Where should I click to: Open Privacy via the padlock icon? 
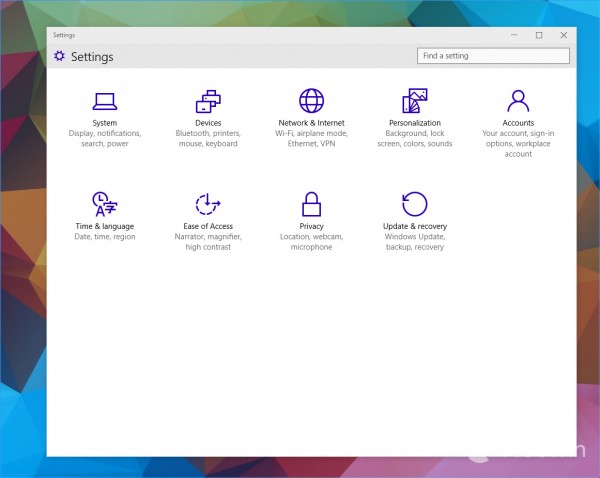311,204
